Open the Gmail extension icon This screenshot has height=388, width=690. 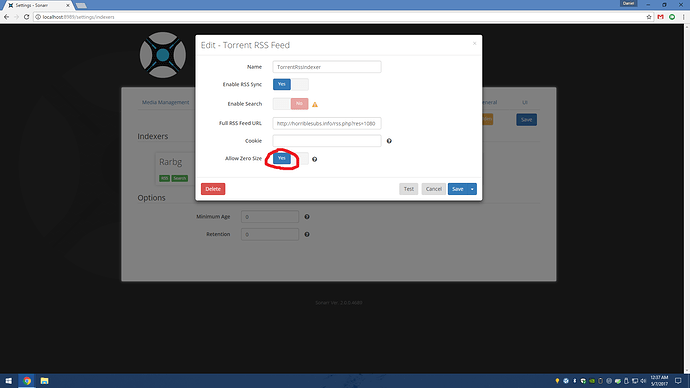pyautogui.click(x=660, y=17)
